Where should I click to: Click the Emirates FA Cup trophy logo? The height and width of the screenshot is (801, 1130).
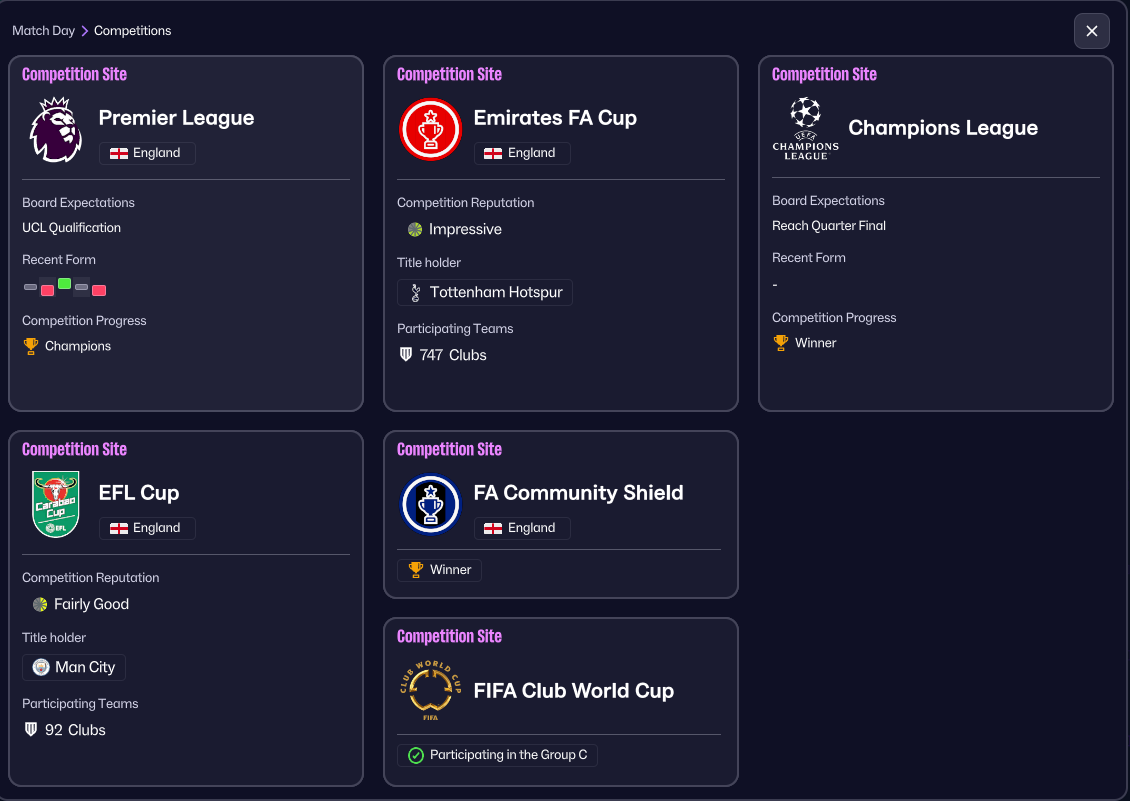coord(430,130)
